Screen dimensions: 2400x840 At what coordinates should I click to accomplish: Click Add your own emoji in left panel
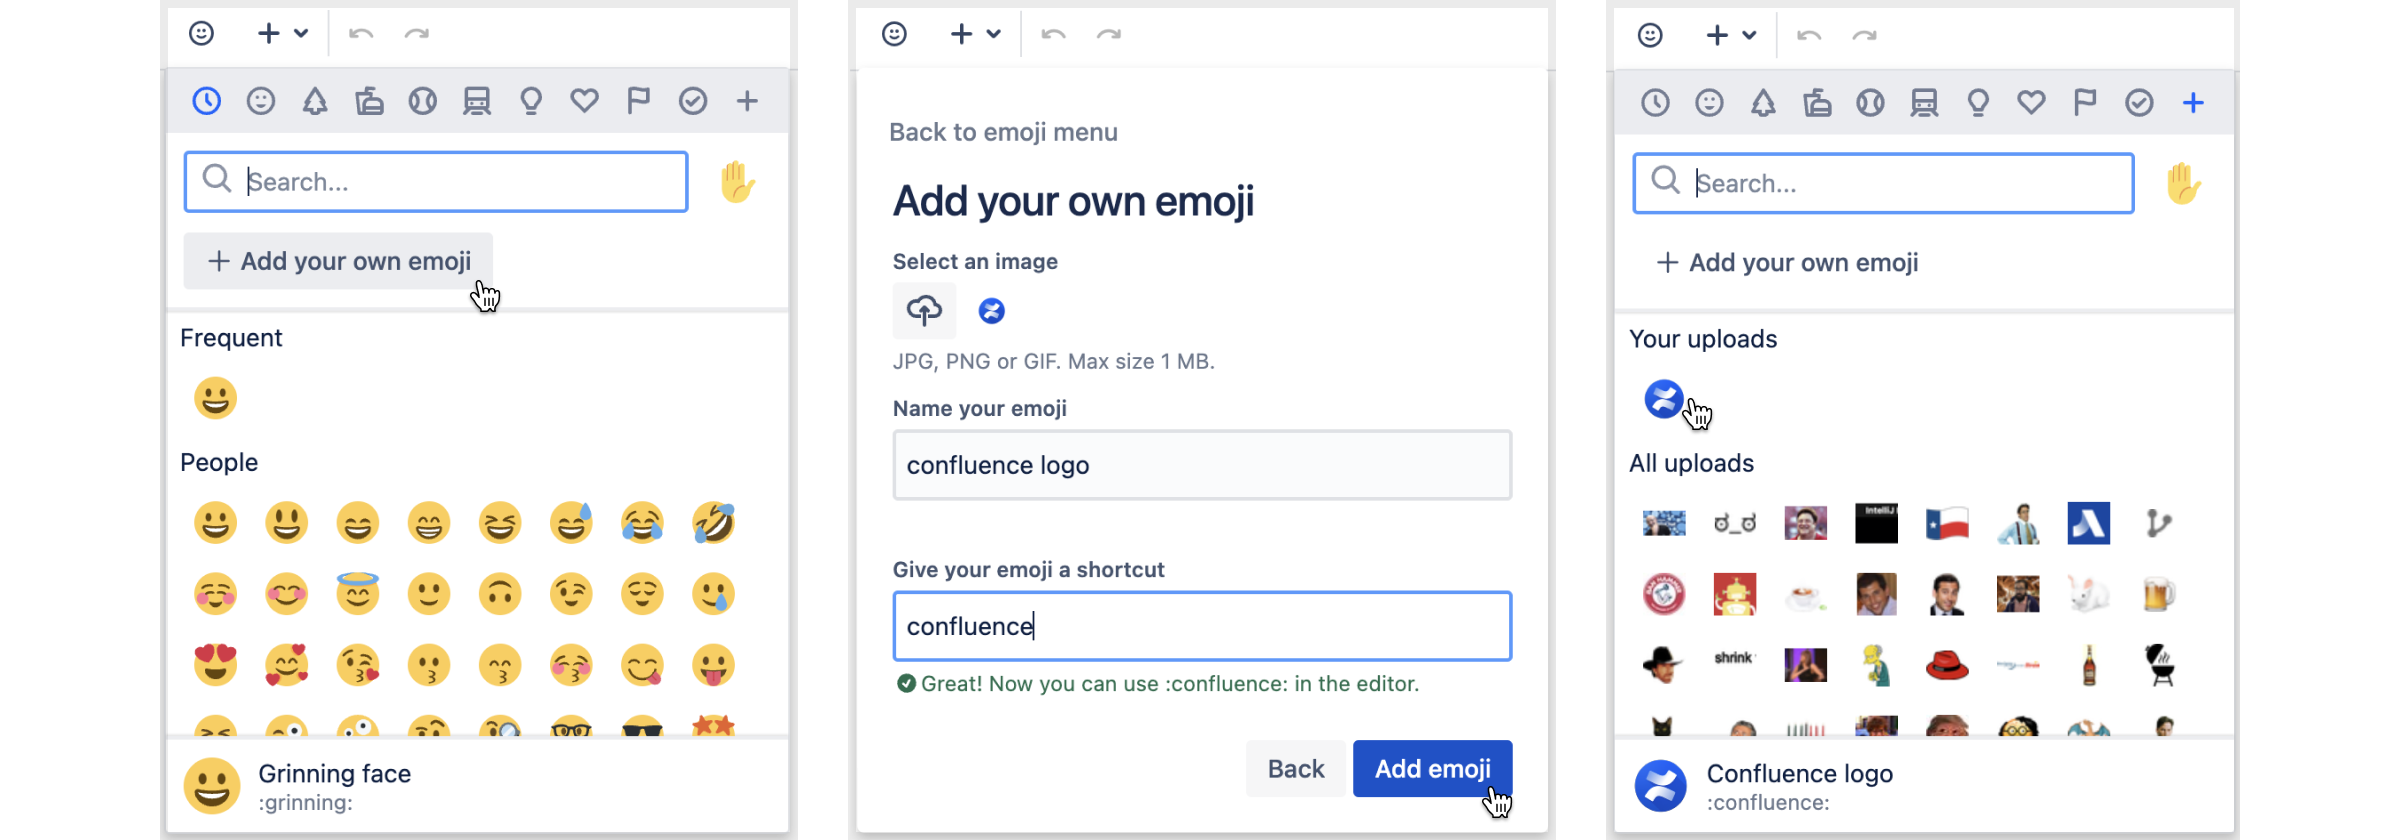coord(338,261)
